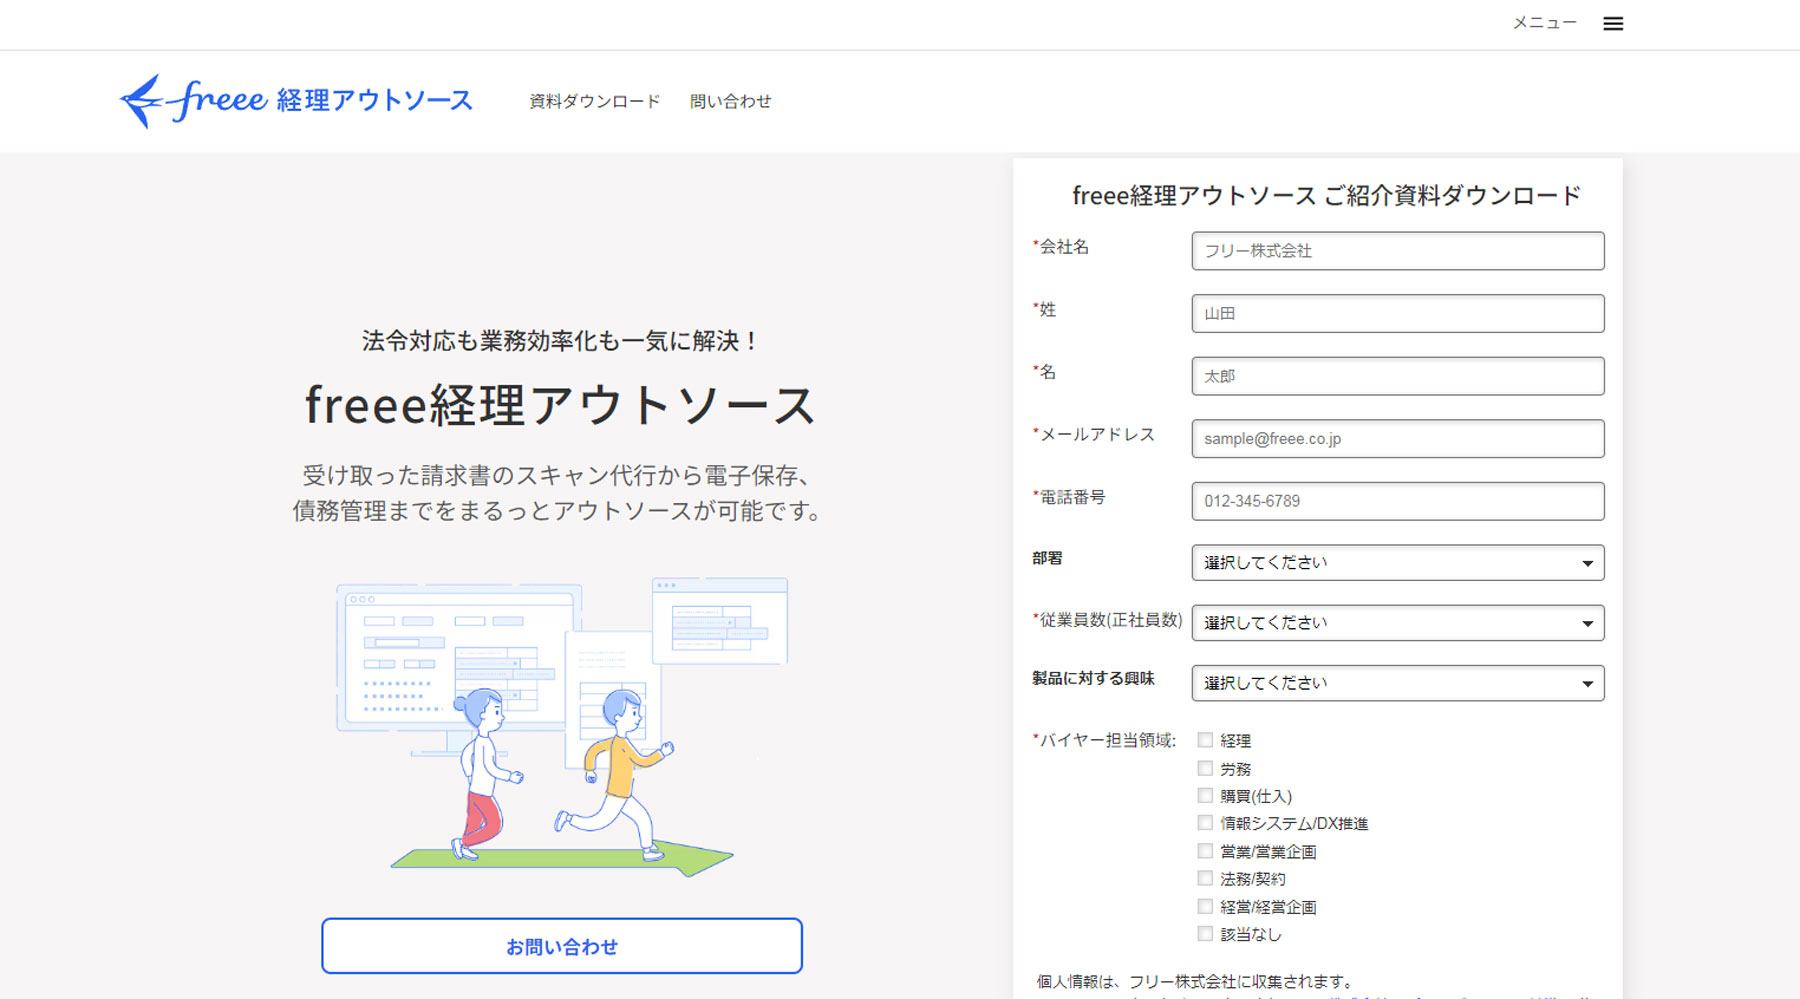Click the 部署 label

click(x=1047, y=558)
